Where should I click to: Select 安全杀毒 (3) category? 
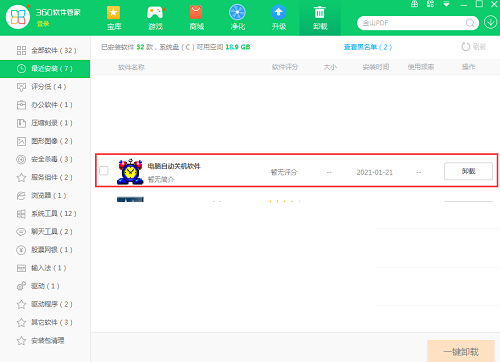pos(45,159)
